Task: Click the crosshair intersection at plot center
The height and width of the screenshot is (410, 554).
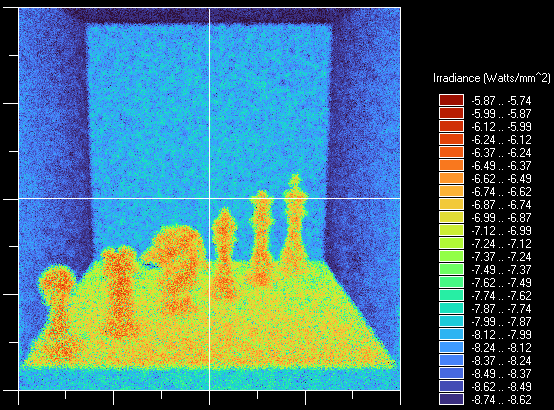Action: pos(210,199)
